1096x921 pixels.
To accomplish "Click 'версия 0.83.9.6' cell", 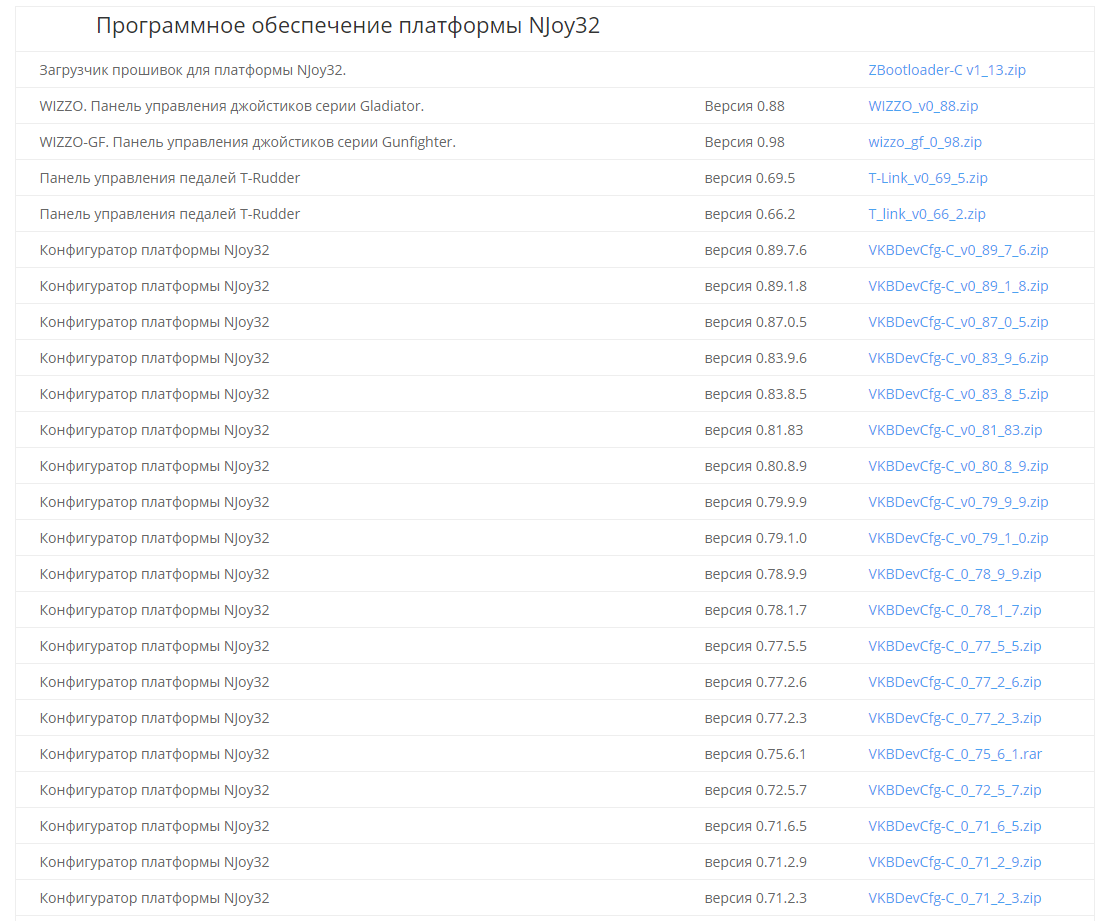I will click(755, 358).
